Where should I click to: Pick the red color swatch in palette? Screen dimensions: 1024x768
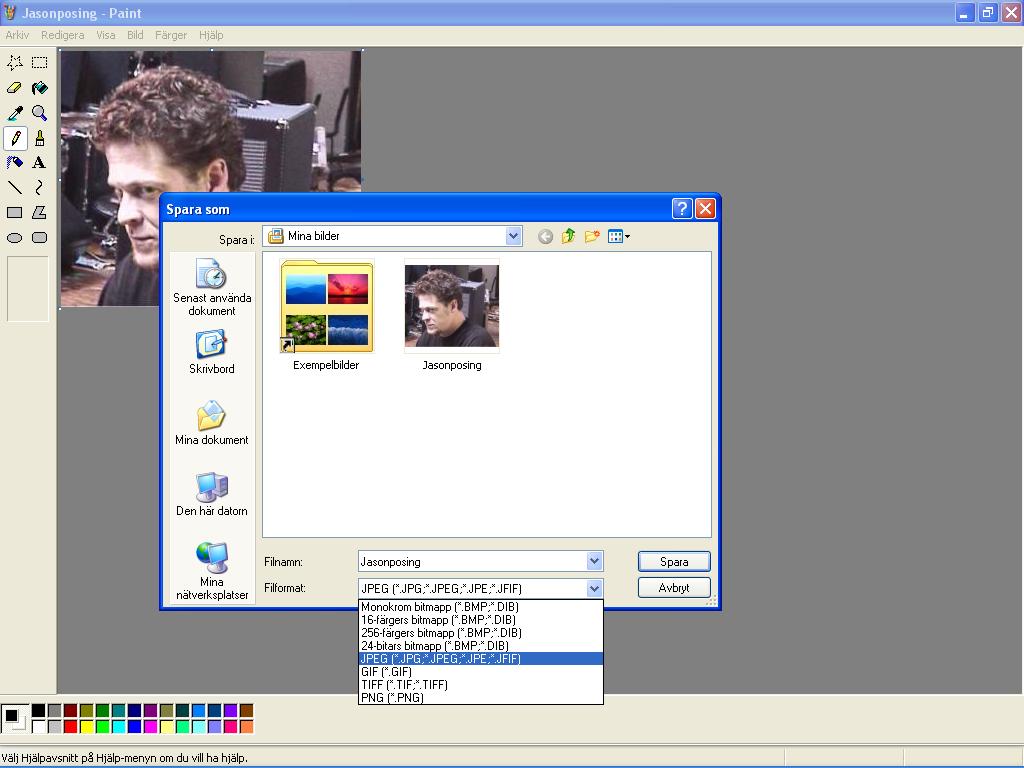(70, 727)
